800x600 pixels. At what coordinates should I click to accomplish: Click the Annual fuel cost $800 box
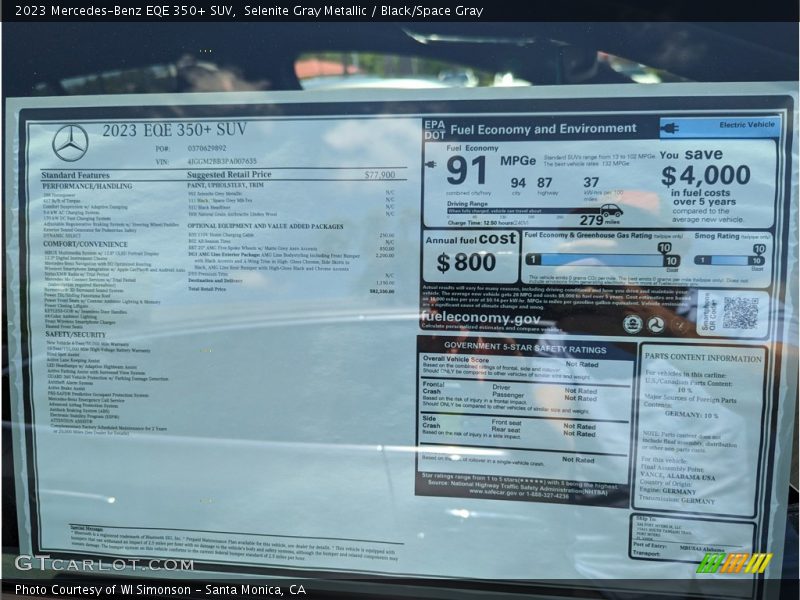(x=470, y=256)
